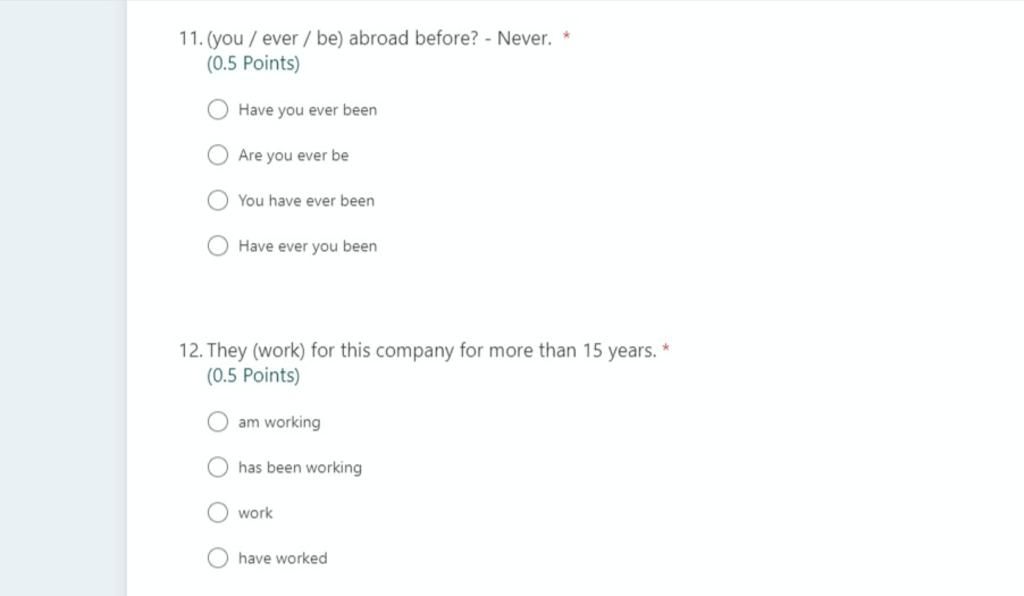Screen dimensions: 1024x596
Task: Click the 'work' answer label text
Action: pyautogui.click(x=255, y=513)
